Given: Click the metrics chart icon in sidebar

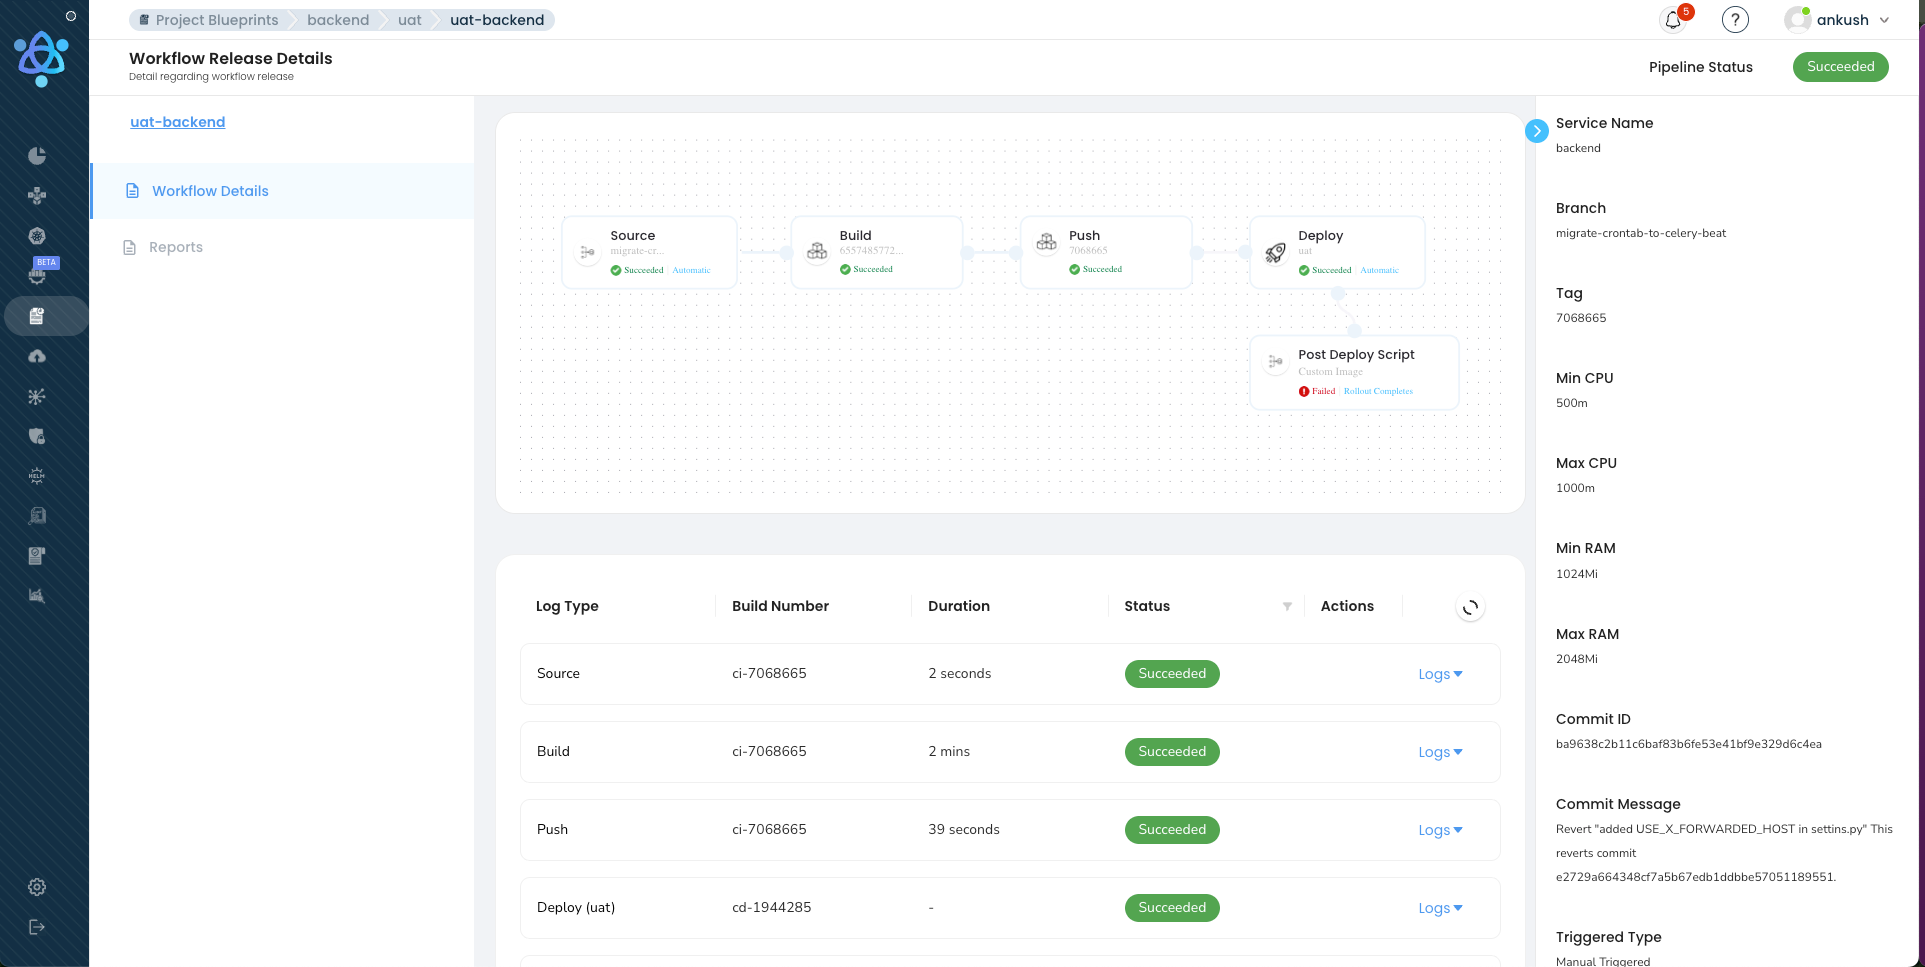Looking at the screenshot, I should [x=36, y=595].
